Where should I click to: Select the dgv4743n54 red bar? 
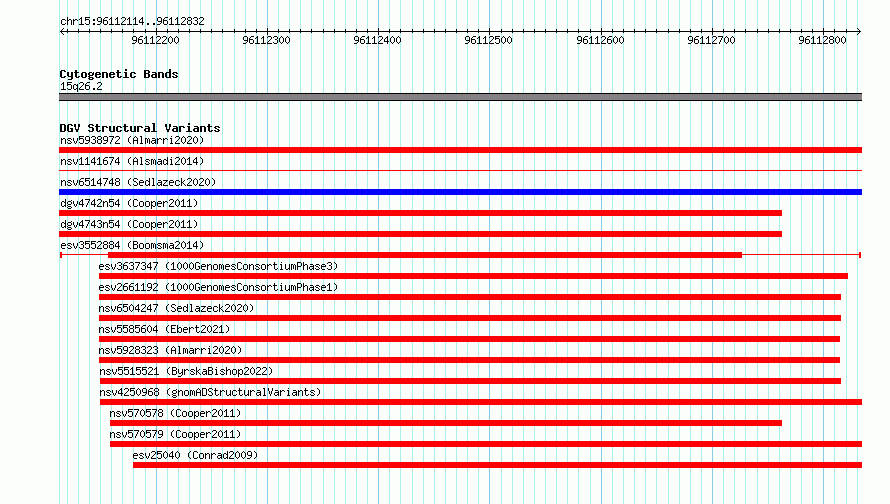pos(421,234)
